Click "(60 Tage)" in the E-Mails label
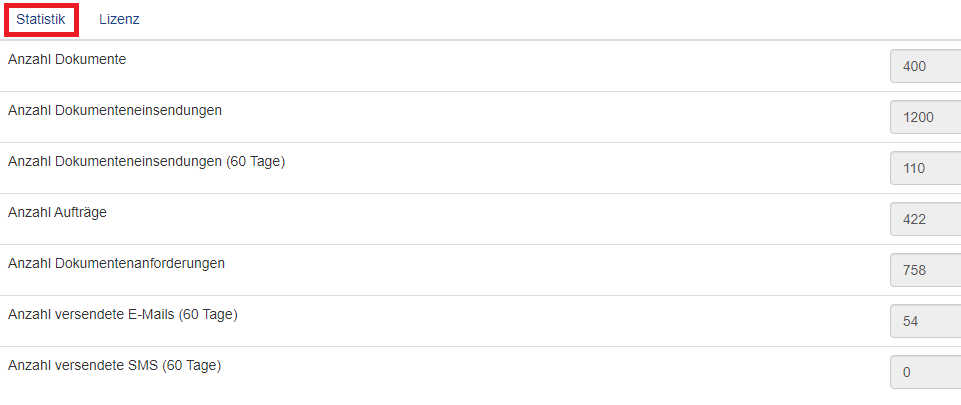The height and width of the screenshot is (405, 961). point(208,314)
